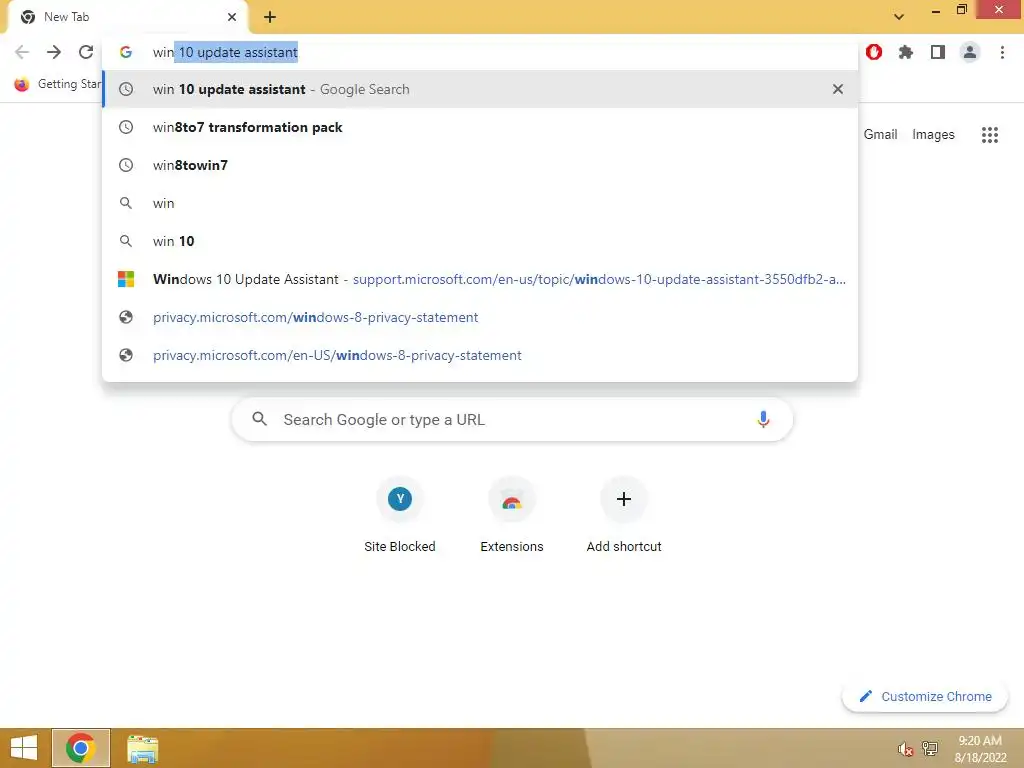
Task: Click the Customize Chrome button
Action: coord(925,696)
